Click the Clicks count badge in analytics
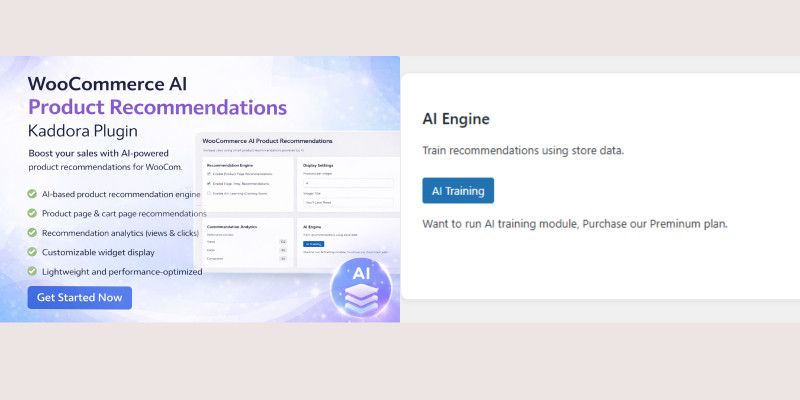The image size is (800, 400). point(283,250)
